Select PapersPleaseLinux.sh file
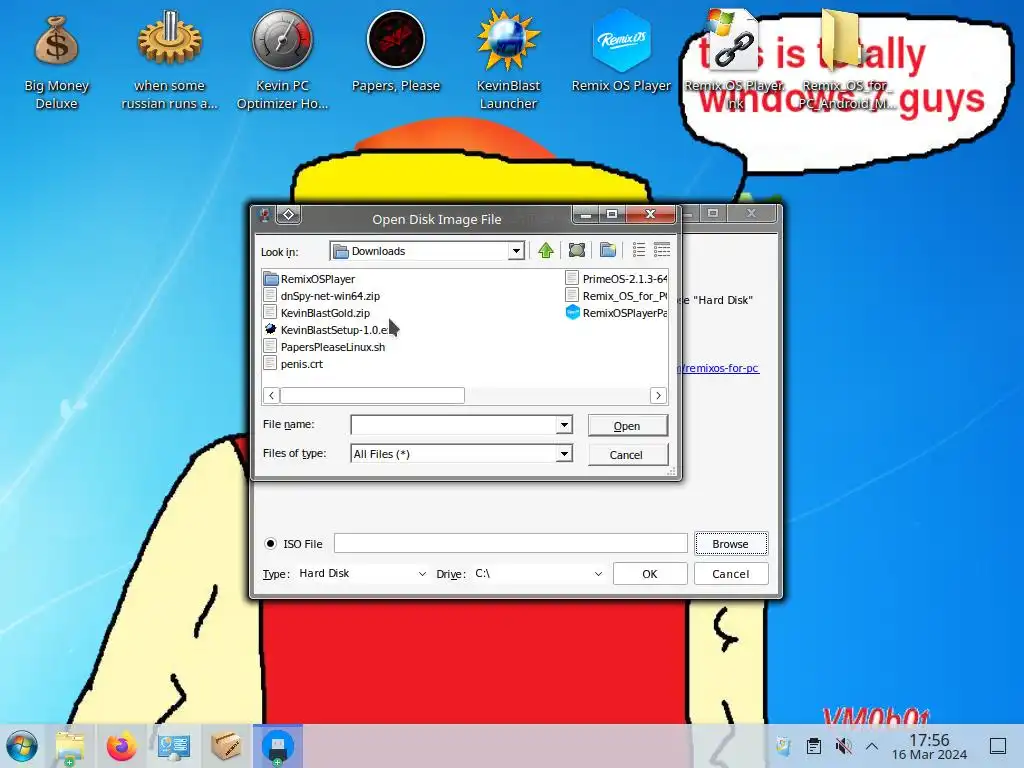1024x768 pixels. click(x=325, y=347)
